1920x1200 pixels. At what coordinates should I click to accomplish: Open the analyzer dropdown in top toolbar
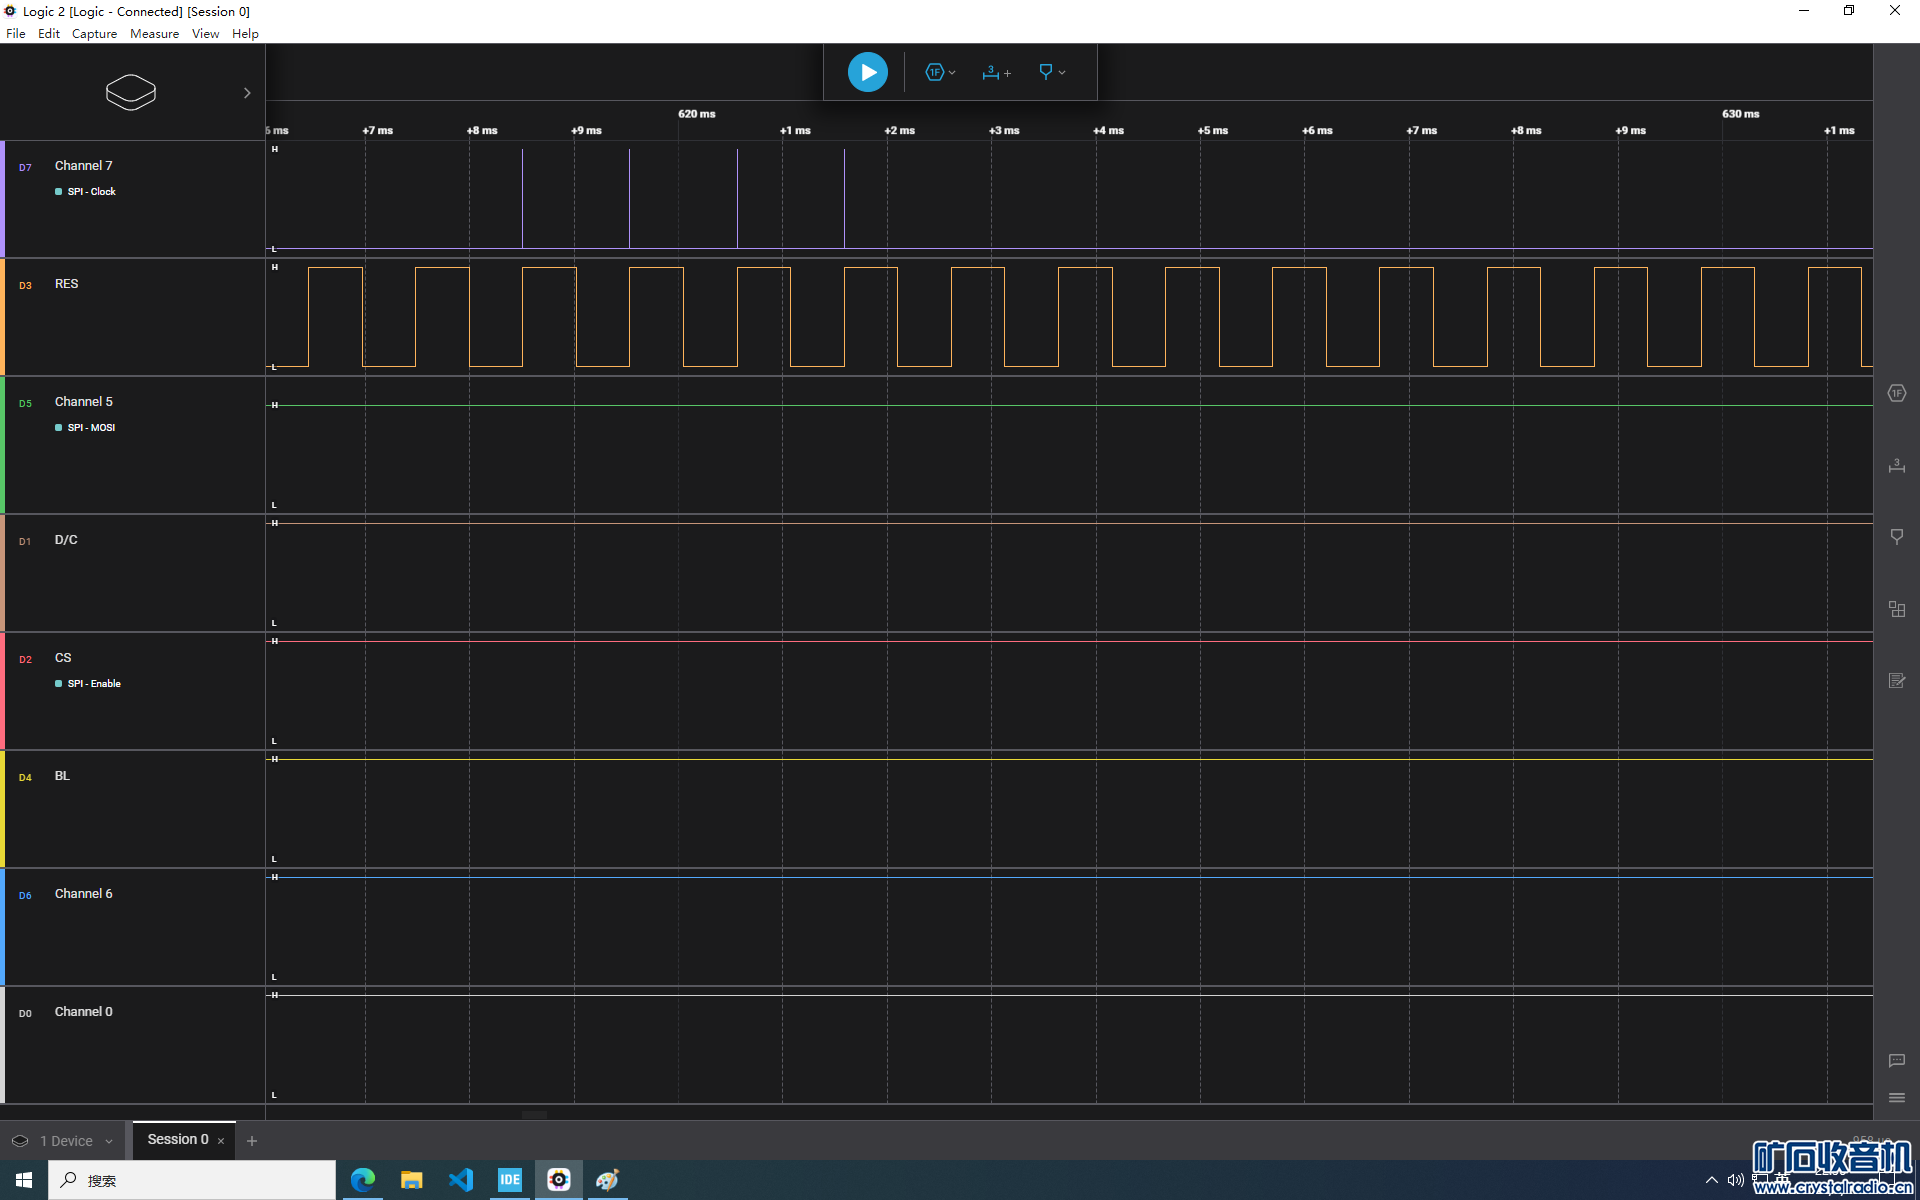click(940, 72)
